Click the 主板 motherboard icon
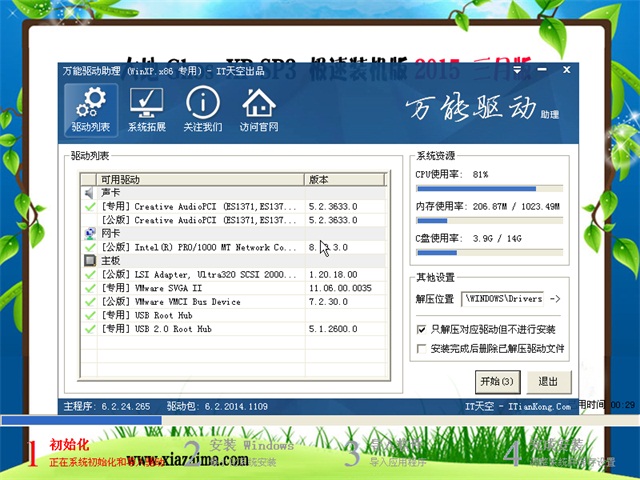 [x=89, y=260]
